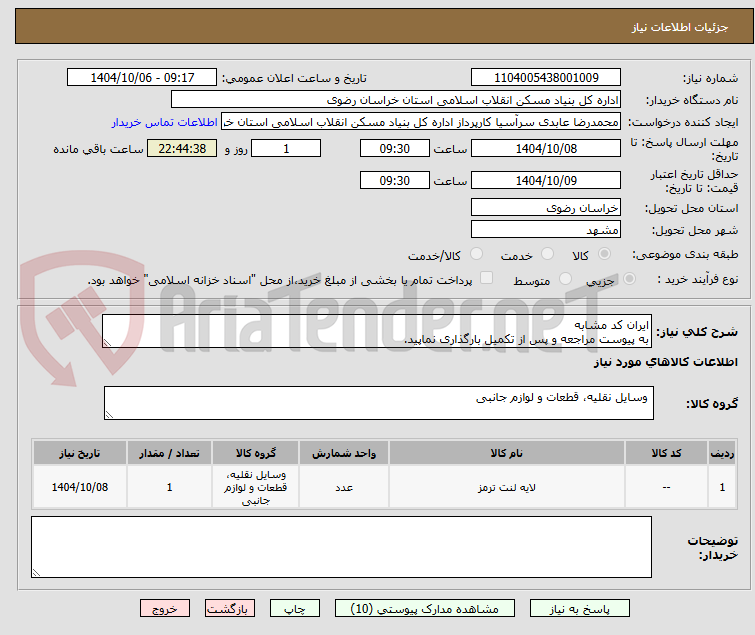Click the جزئیات اطلاعات نیاز header title
Viewport: 755px width, 635px height.
click(x=679, y=27)
